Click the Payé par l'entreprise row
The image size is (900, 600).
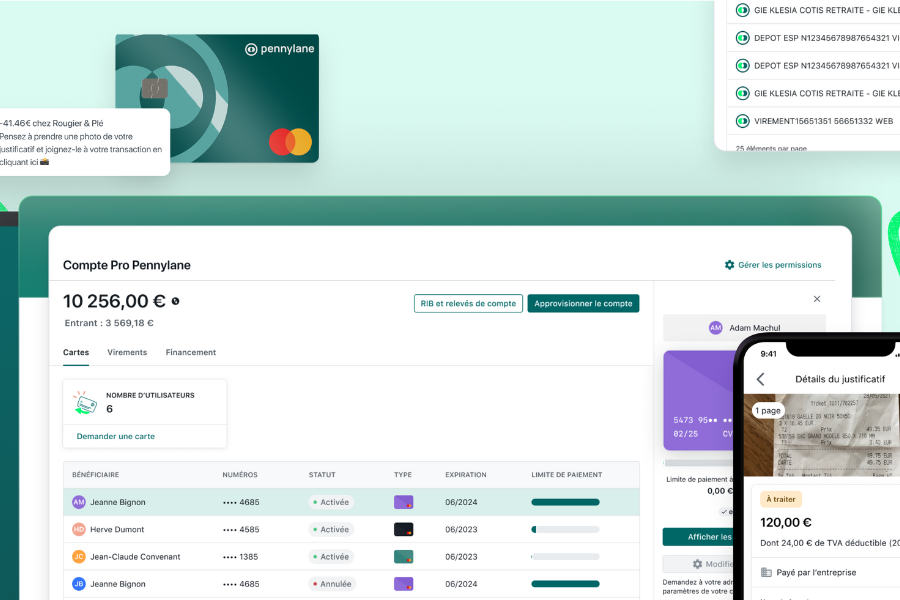(x=827, y=572)
